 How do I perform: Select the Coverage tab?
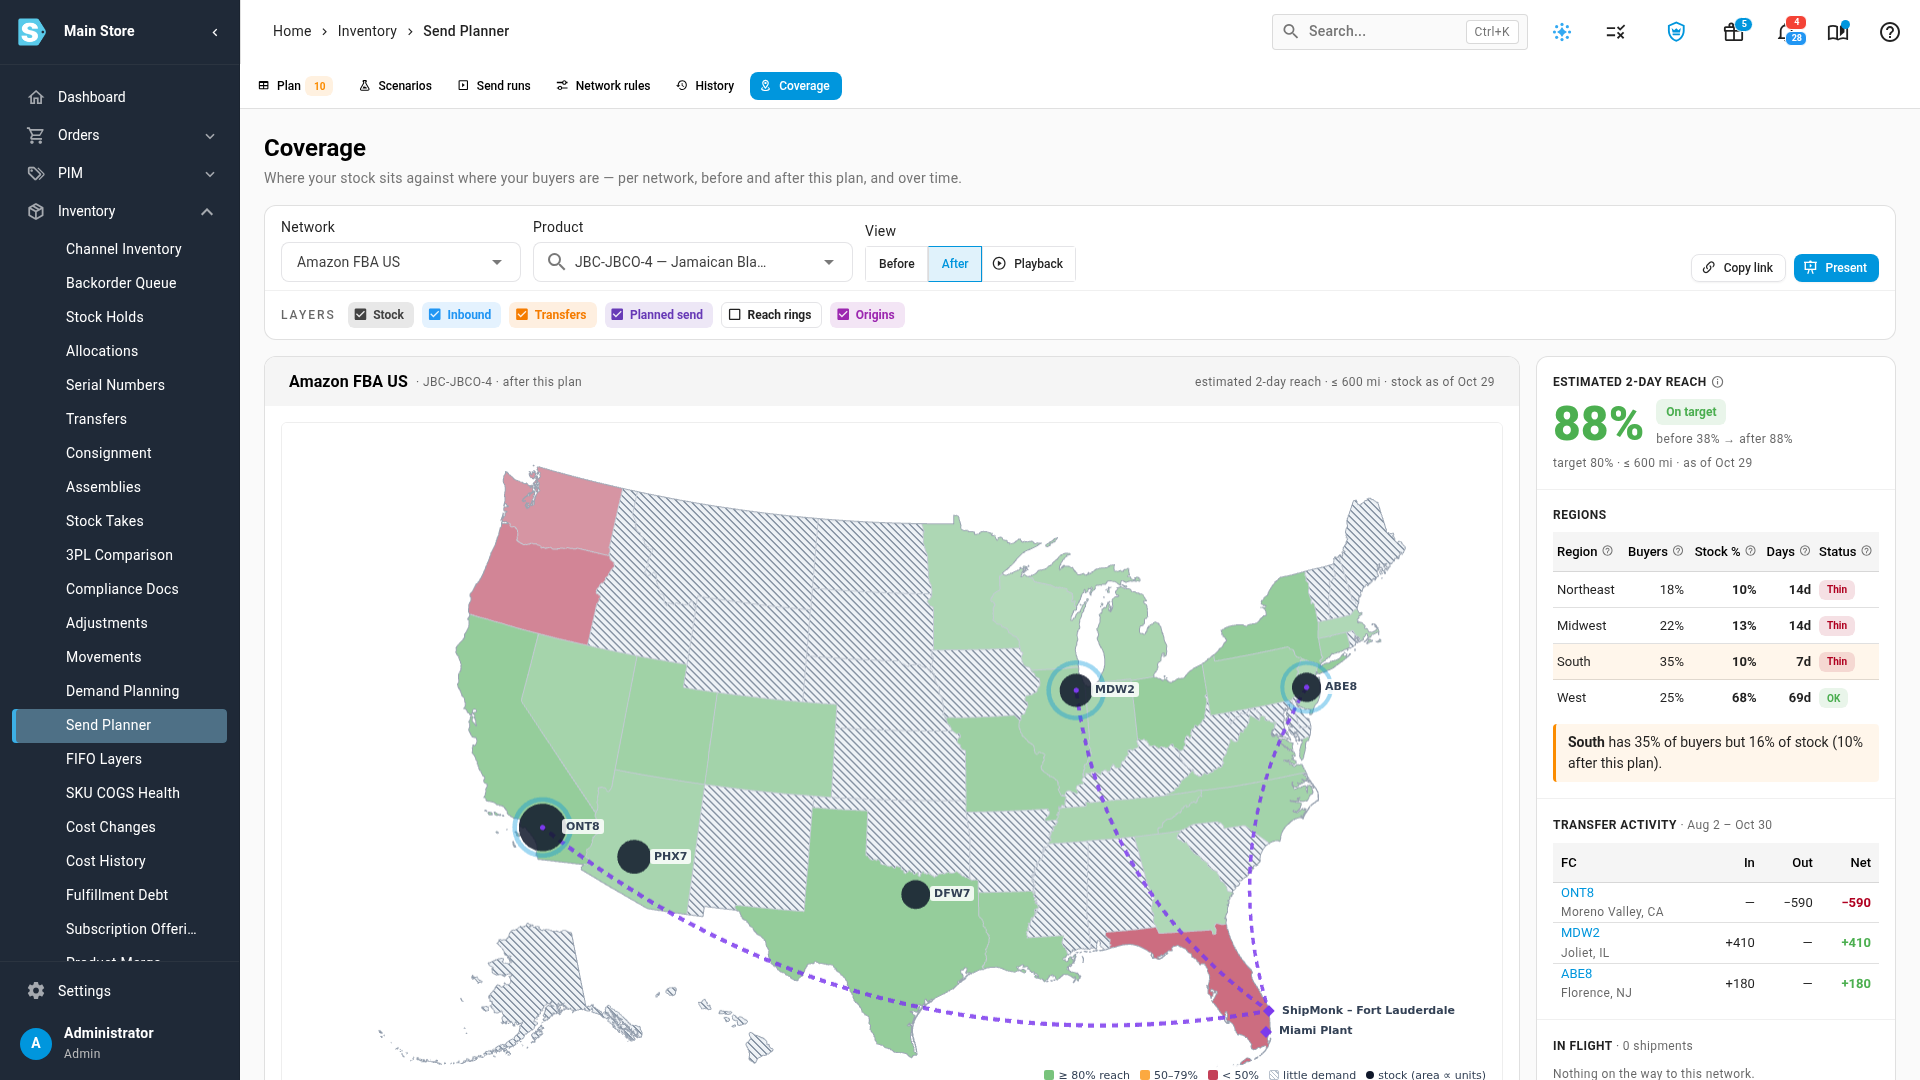point(796,86)
